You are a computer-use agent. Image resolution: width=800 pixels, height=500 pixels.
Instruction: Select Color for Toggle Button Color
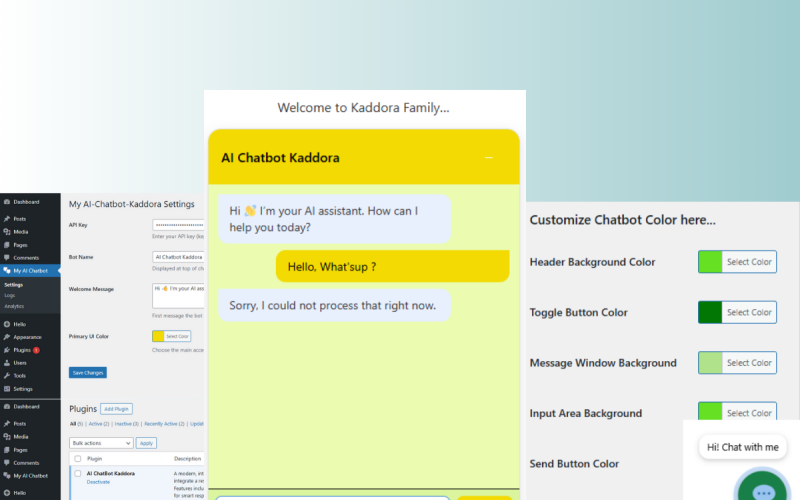pos(738,312)
